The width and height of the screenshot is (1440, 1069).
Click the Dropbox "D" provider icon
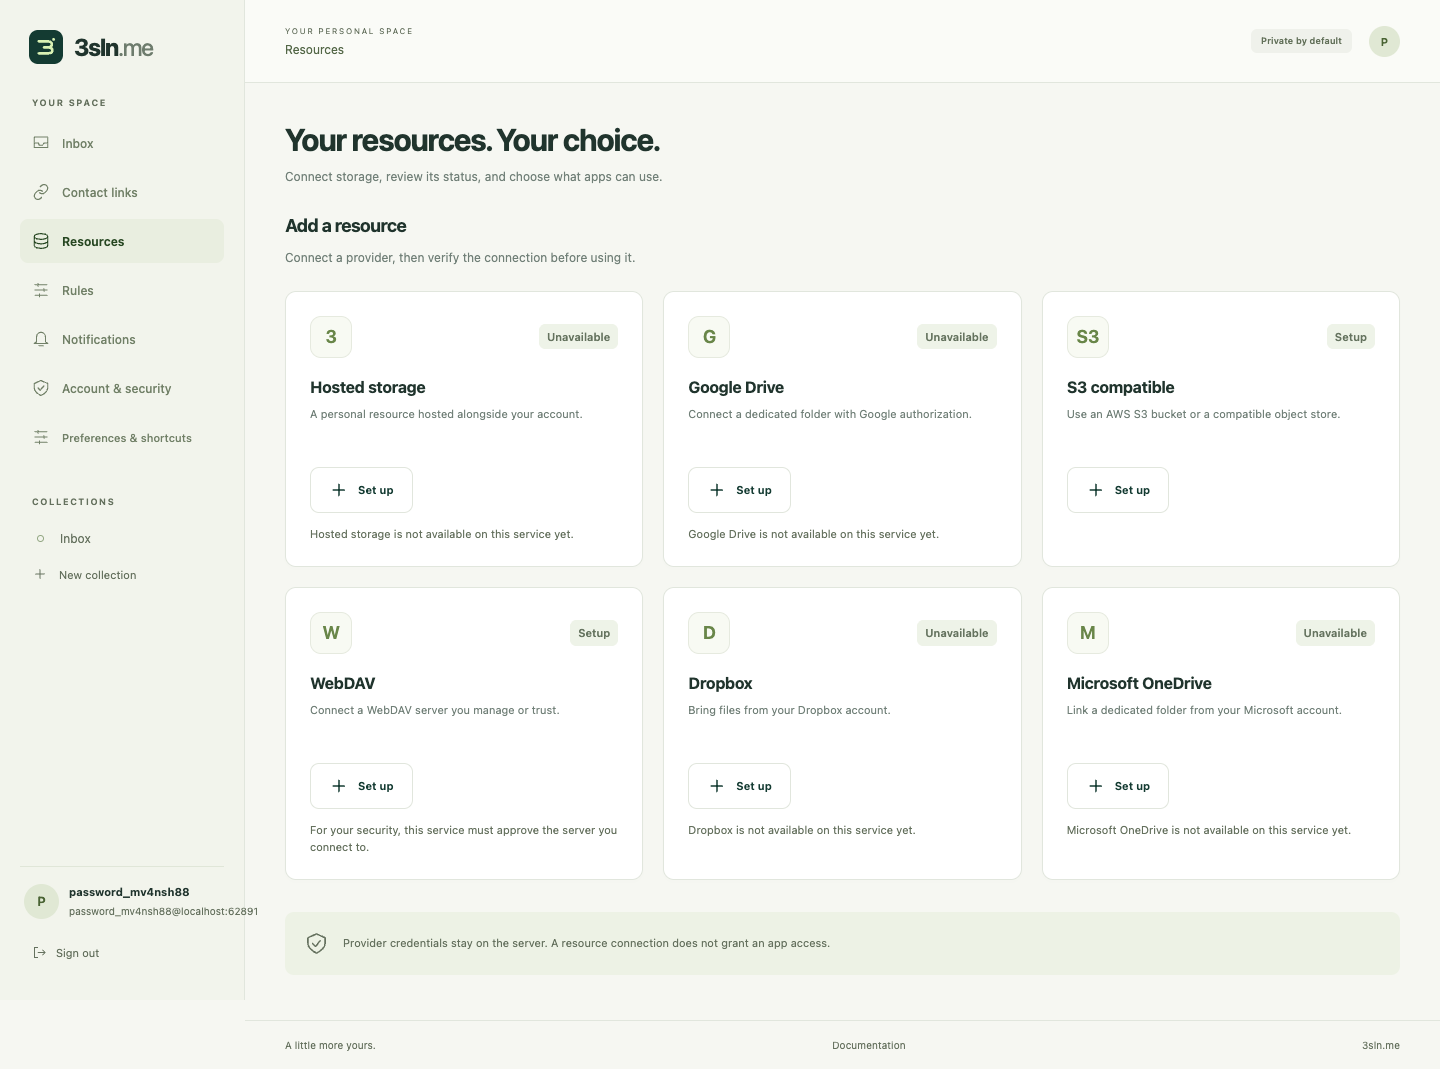pyautogui.click(x=709, y=633)
